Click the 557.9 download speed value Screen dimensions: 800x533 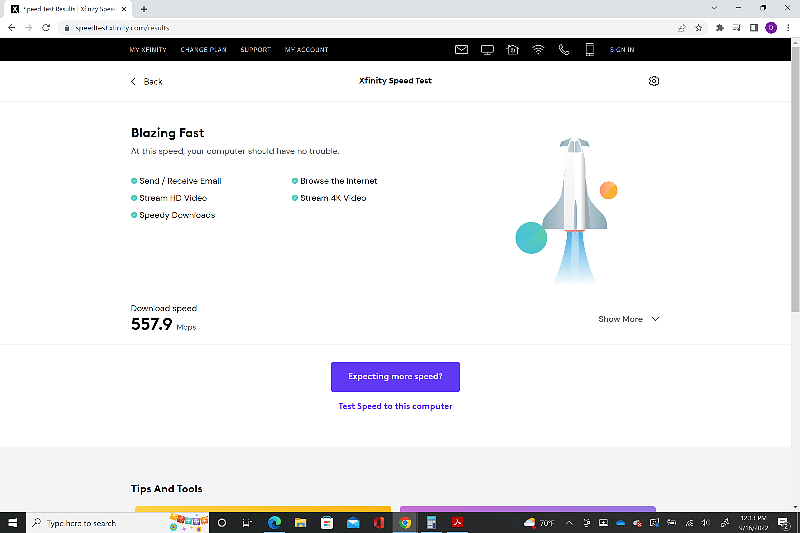pos(152,324)
